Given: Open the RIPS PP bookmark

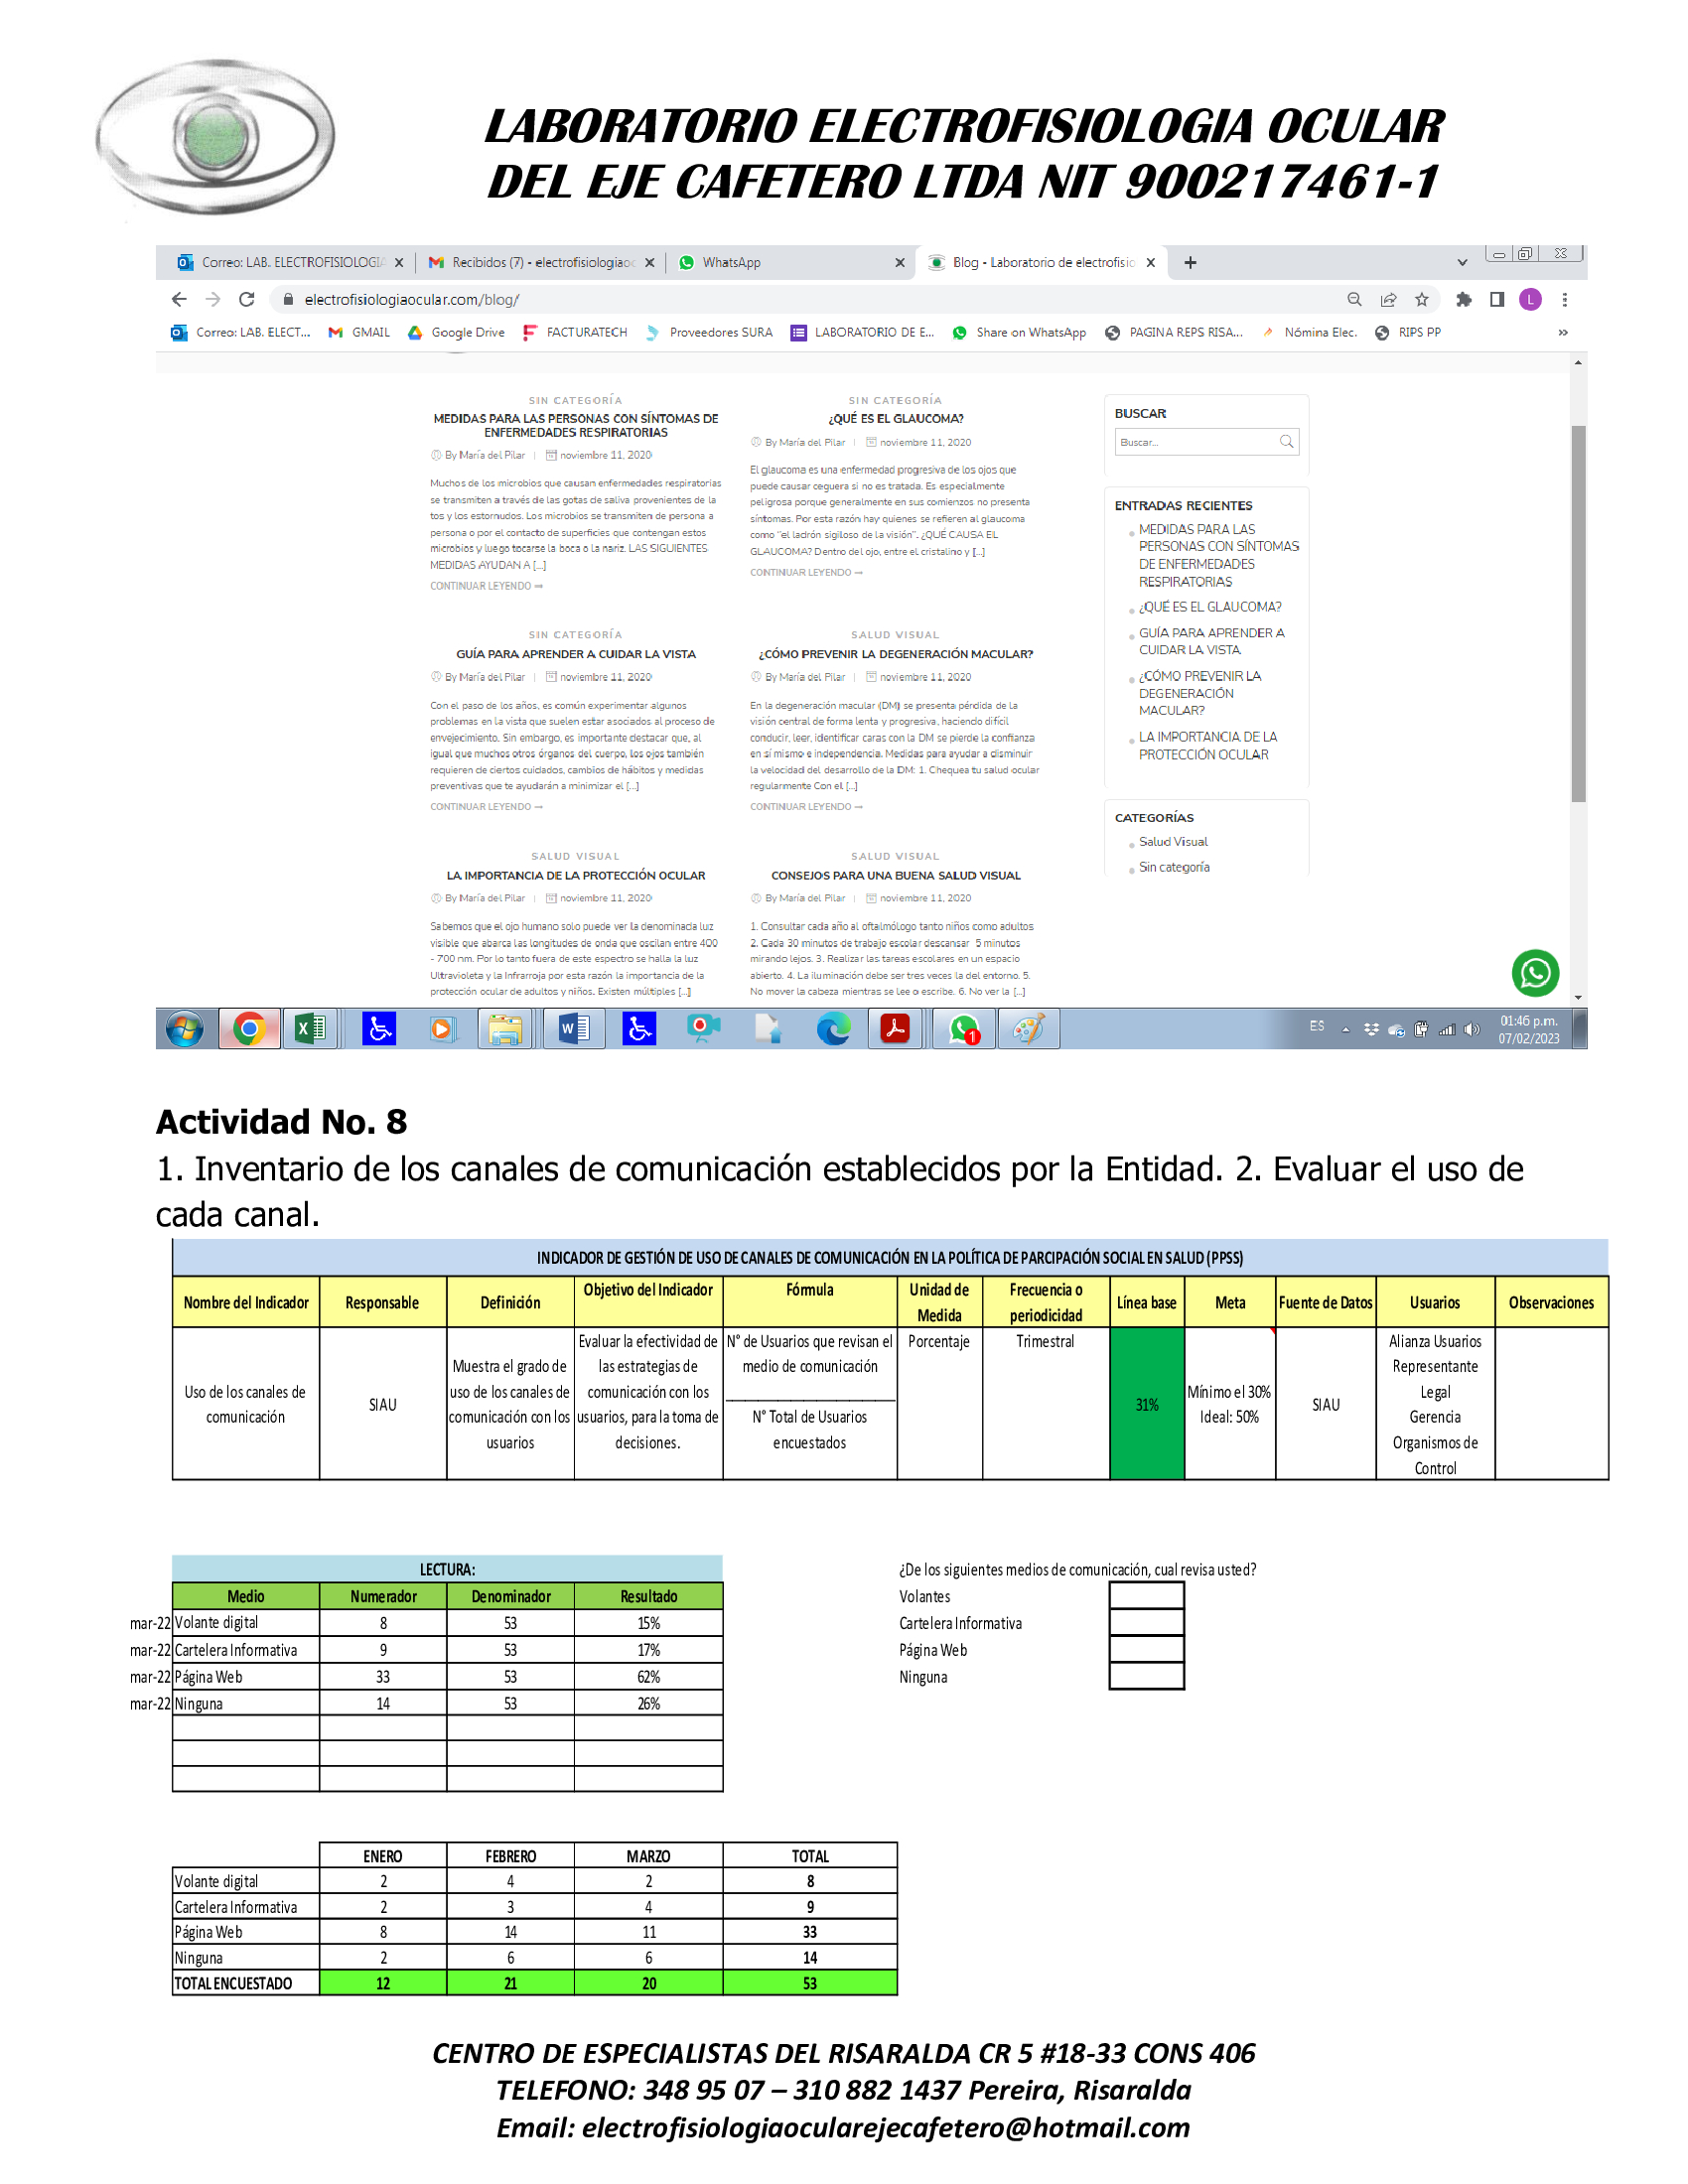Looking at the screenshot, I should 1408,332.
